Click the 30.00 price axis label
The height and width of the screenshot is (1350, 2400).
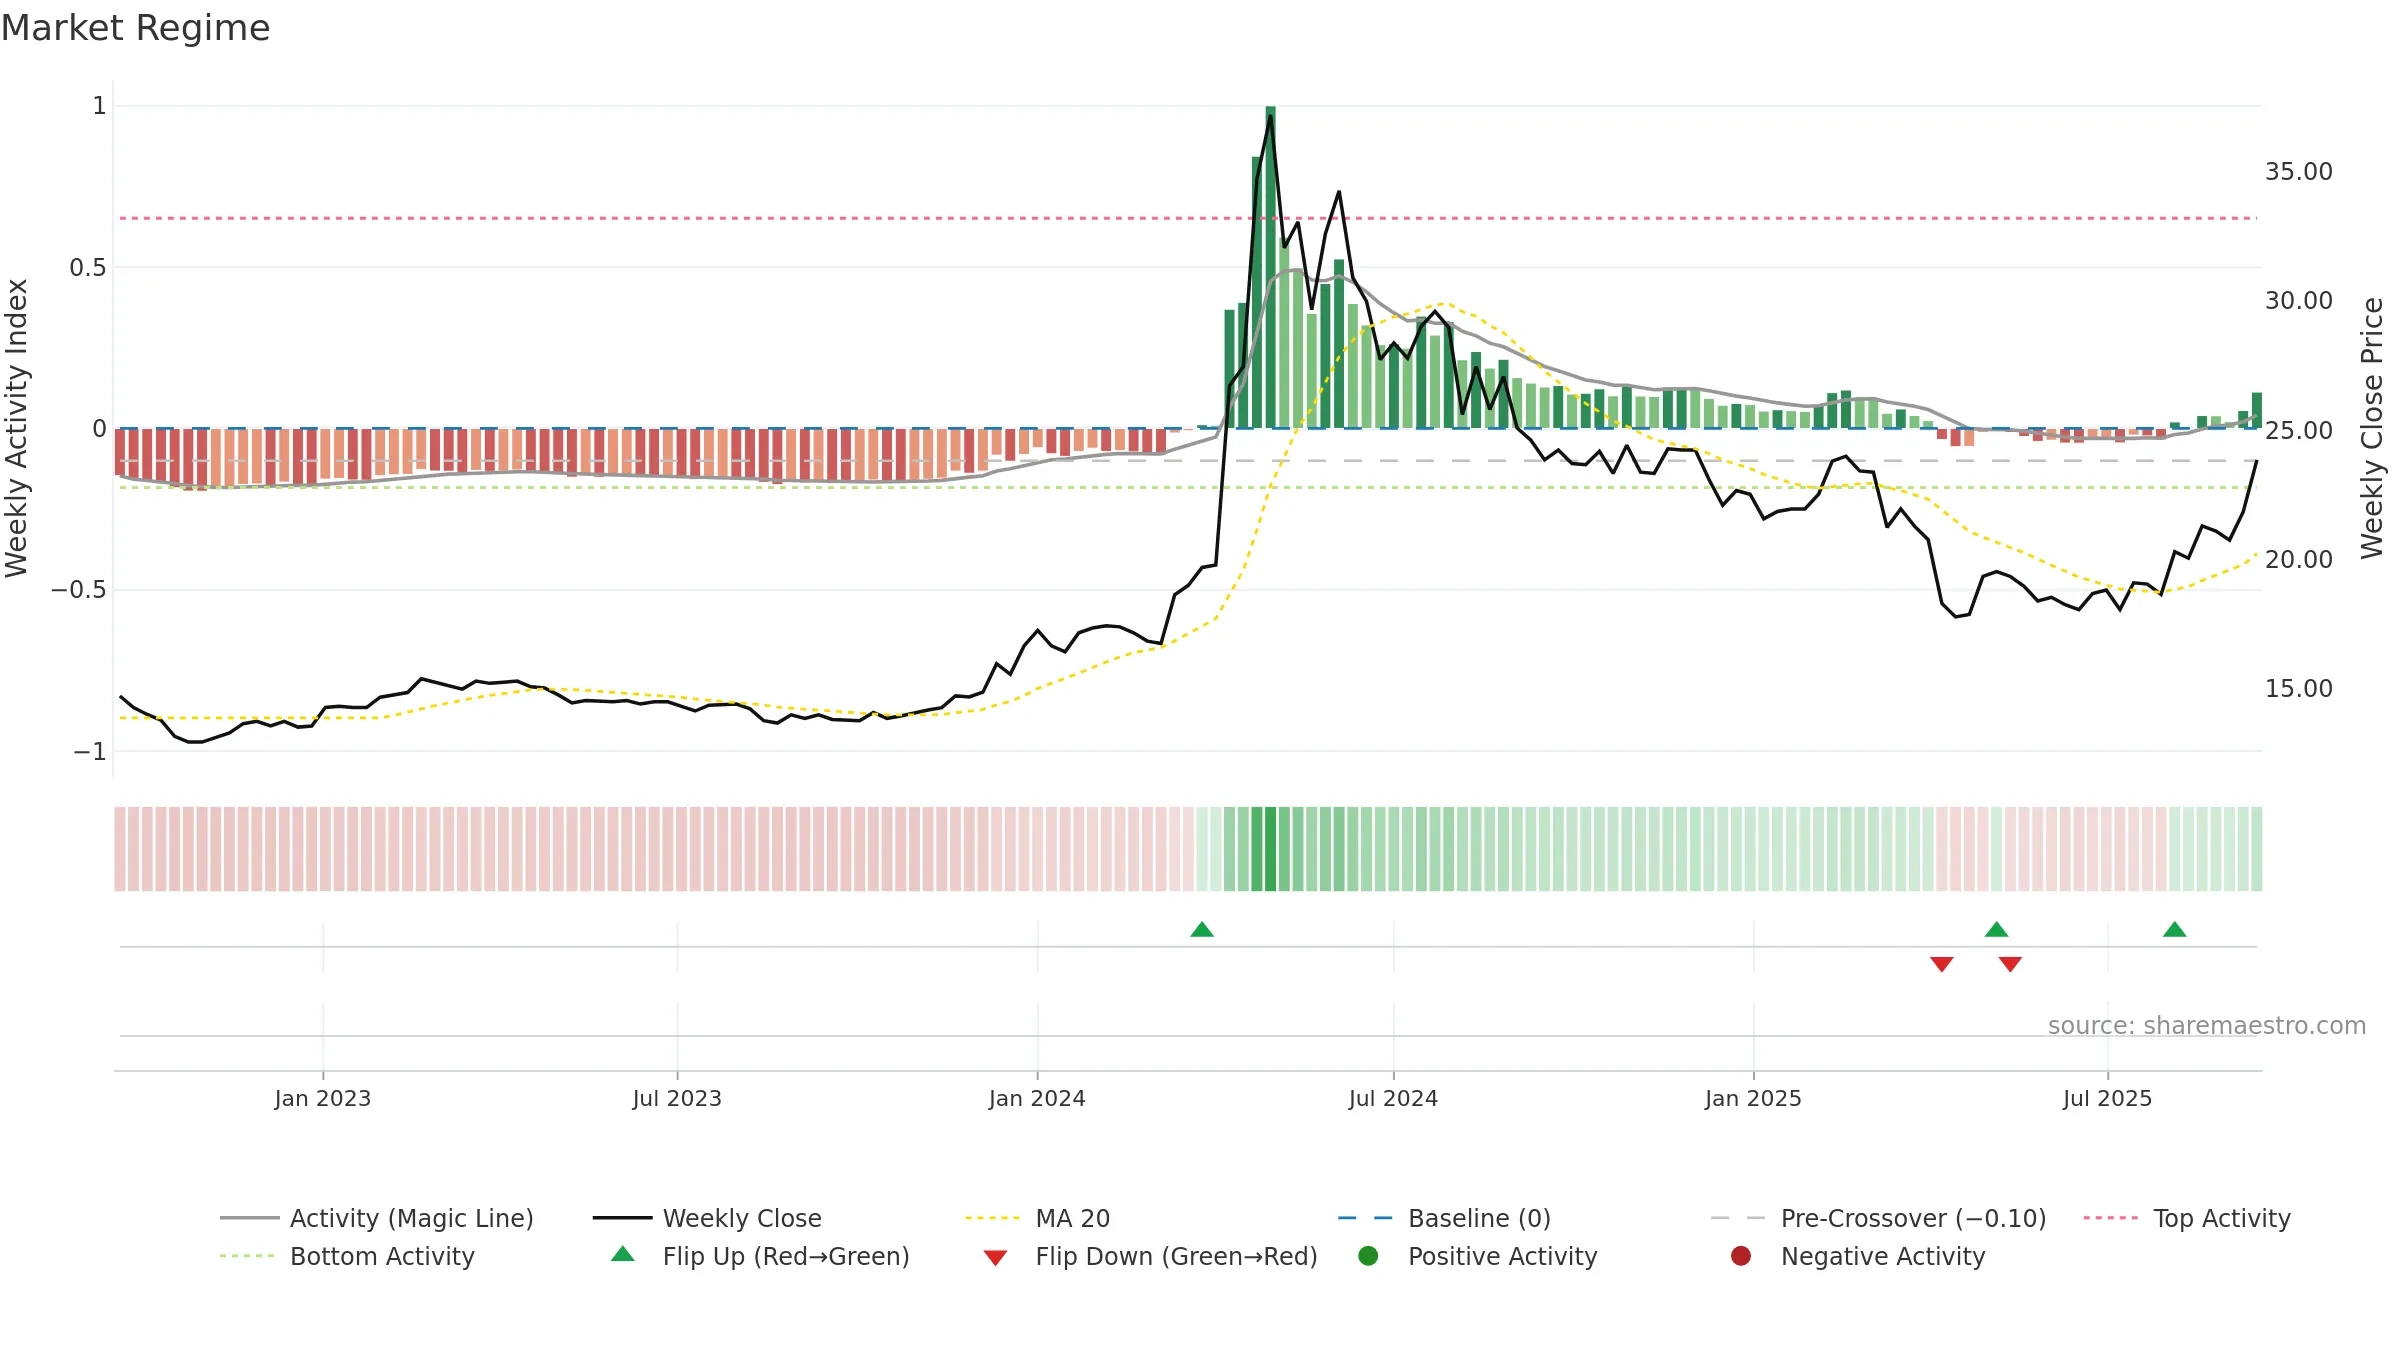pos(2299,301)
